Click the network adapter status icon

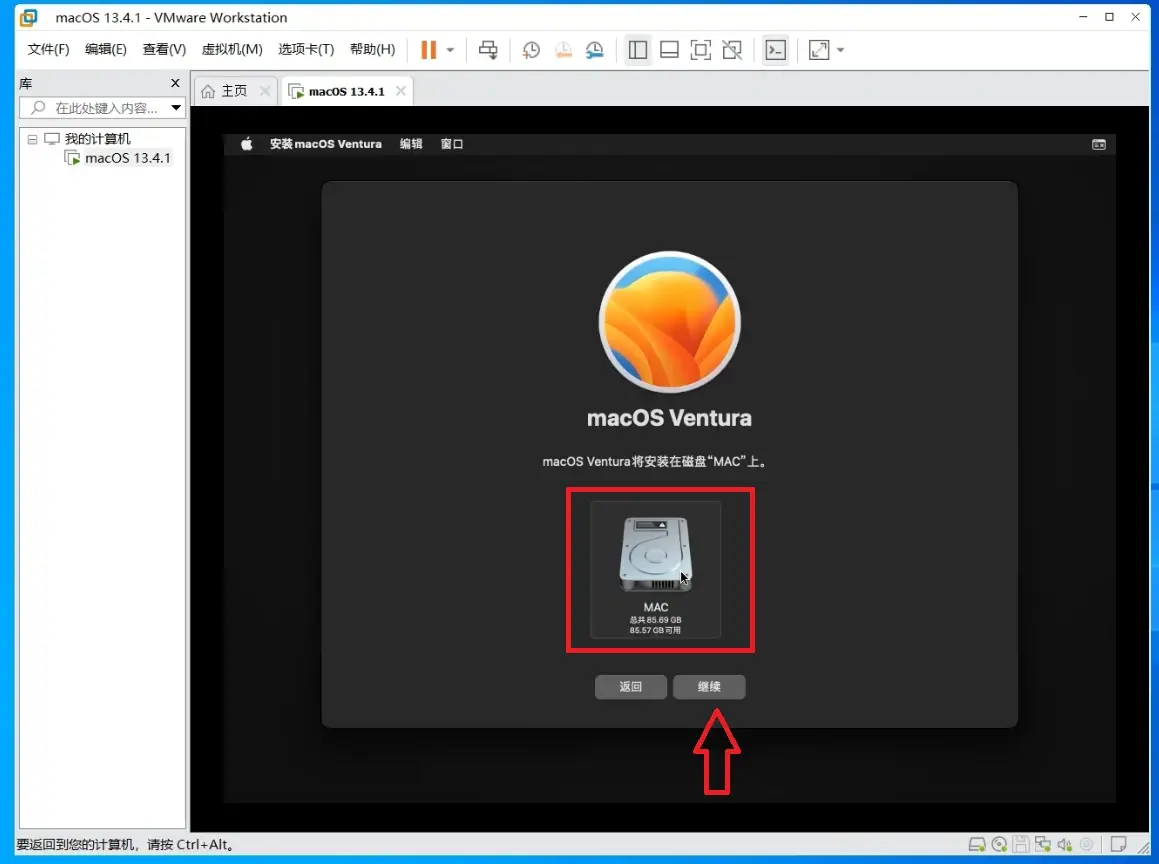click(1043, 844)
